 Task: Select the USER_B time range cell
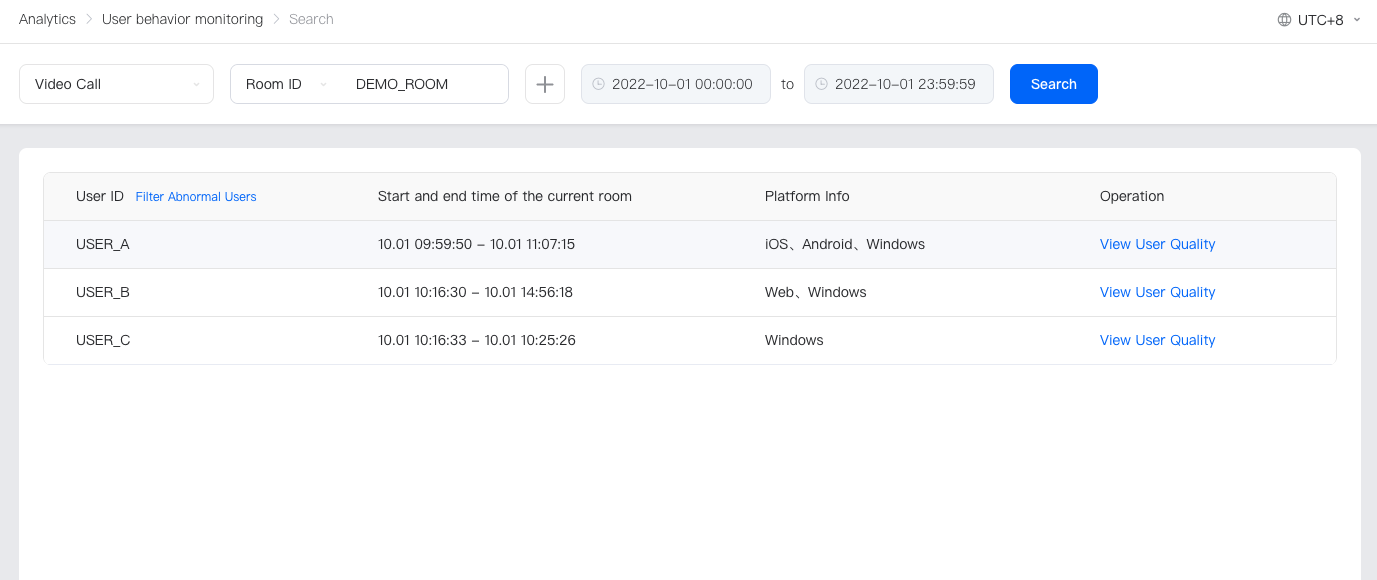point(475,292)
